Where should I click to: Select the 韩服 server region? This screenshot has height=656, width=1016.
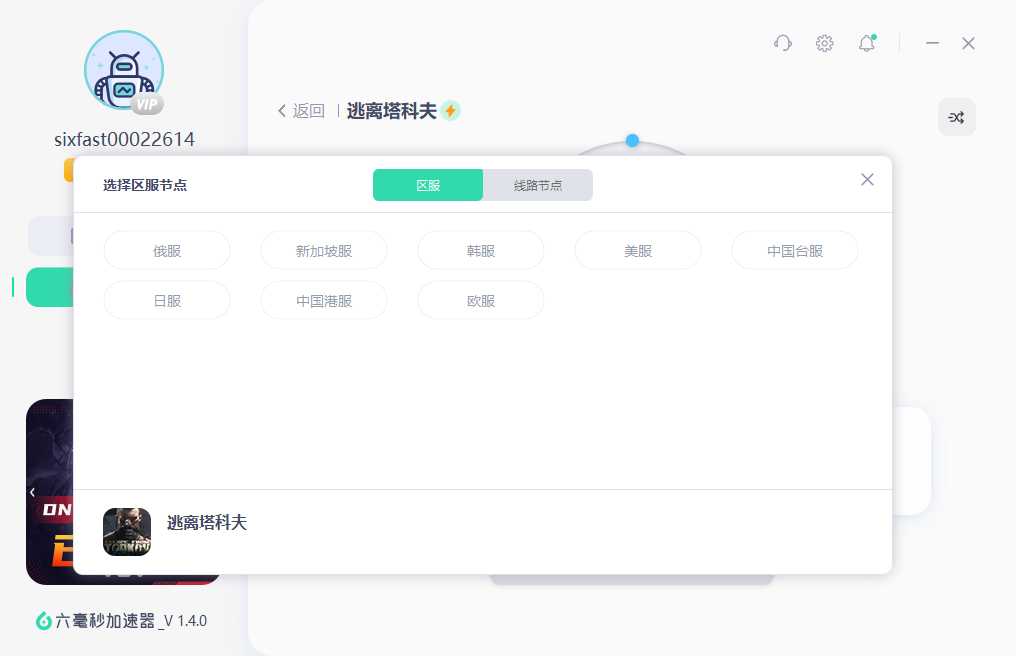481,251
